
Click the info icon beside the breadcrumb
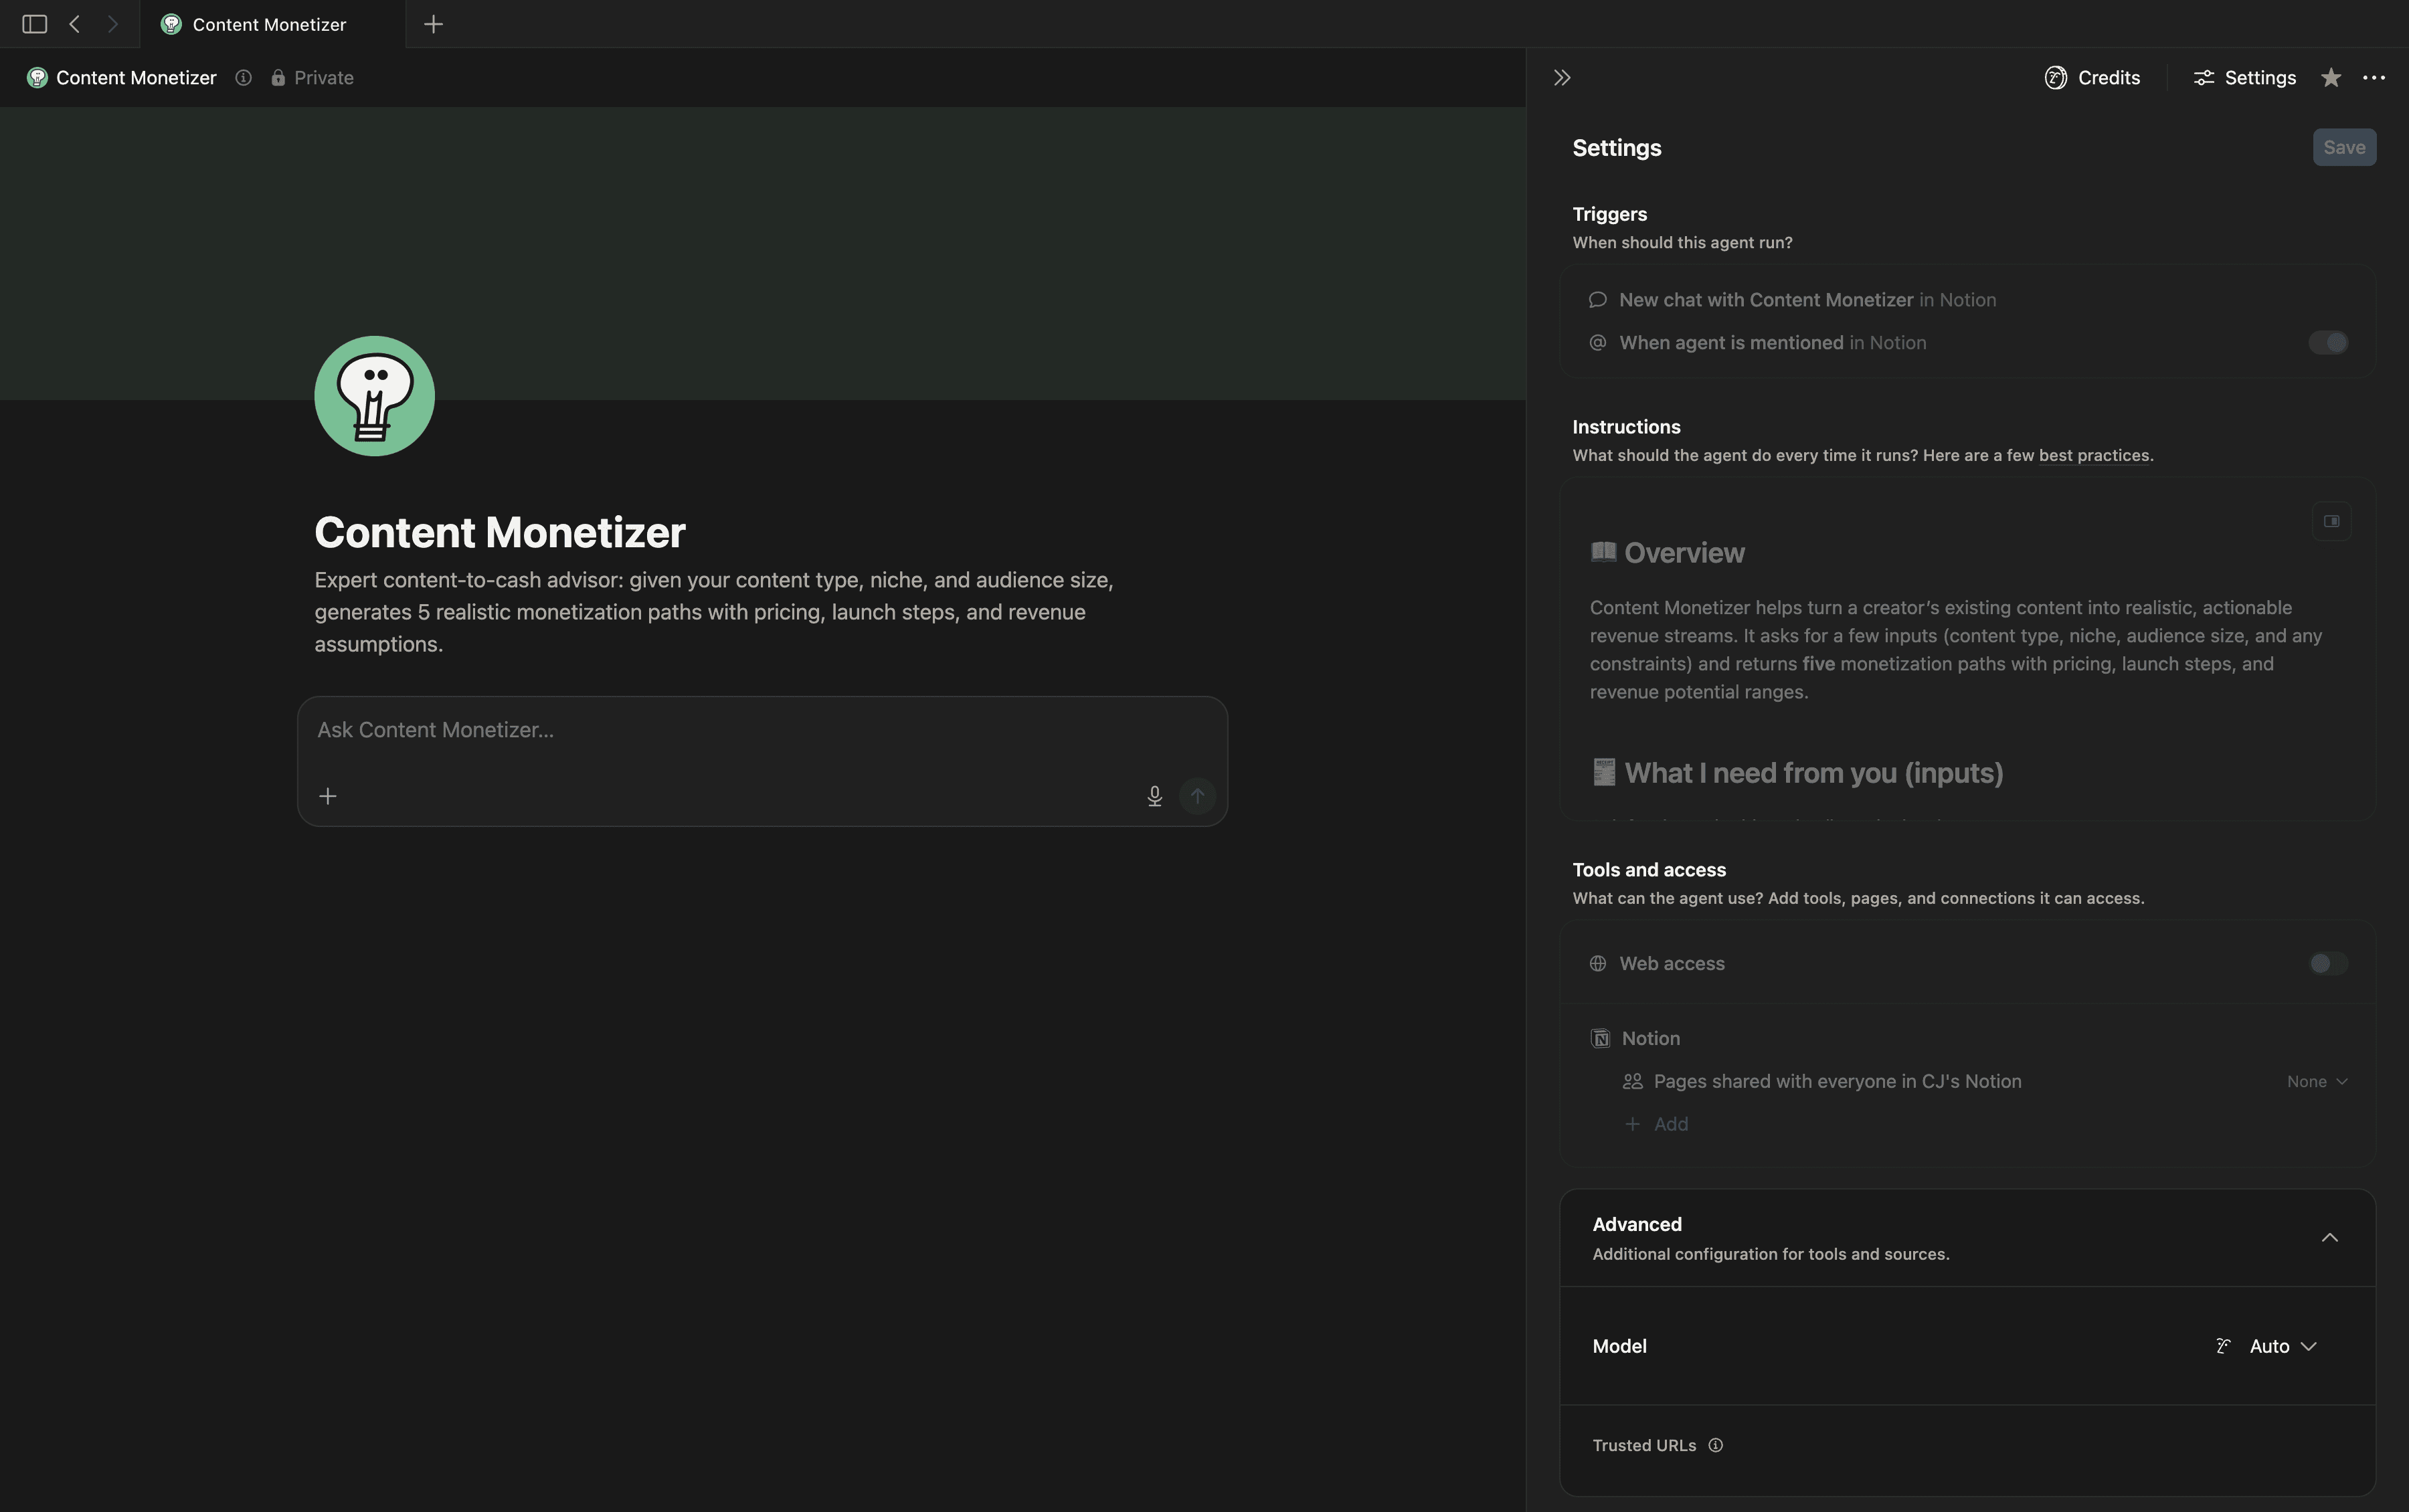click(243, 78)
